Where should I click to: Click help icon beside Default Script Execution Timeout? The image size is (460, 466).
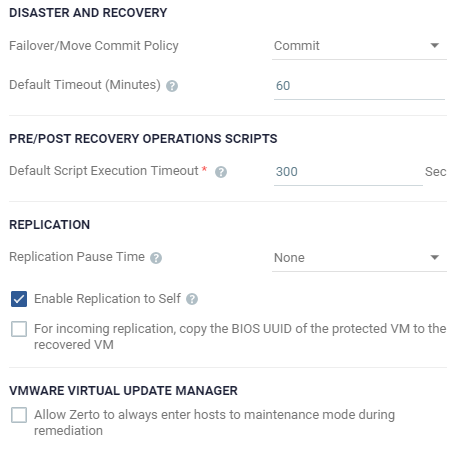221,172
